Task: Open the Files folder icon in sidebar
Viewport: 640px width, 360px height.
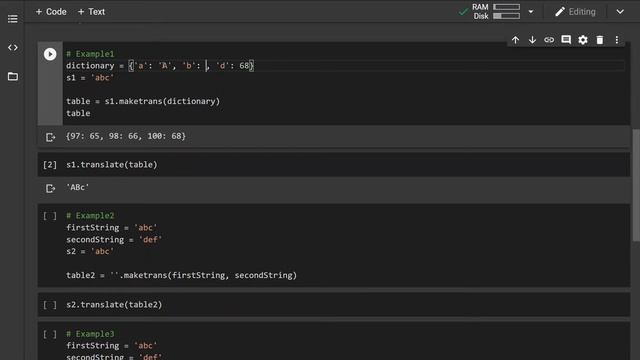Action: click(13, 76)
